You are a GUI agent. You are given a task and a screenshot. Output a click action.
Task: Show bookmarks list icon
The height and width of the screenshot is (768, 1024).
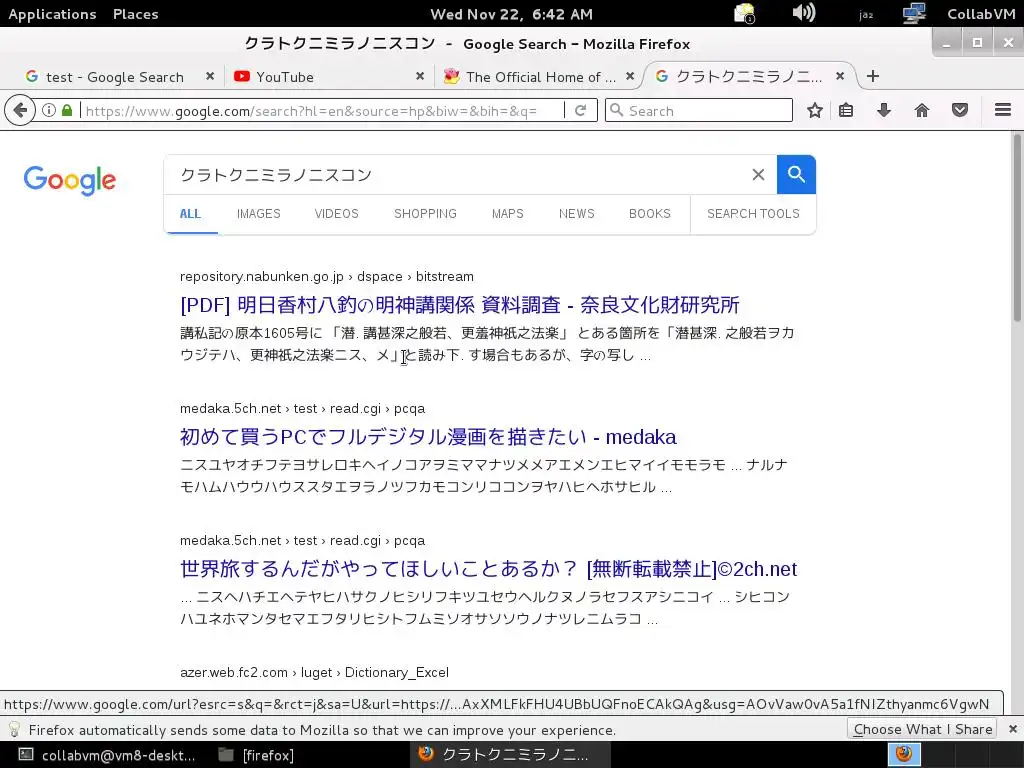pos(846,110)
